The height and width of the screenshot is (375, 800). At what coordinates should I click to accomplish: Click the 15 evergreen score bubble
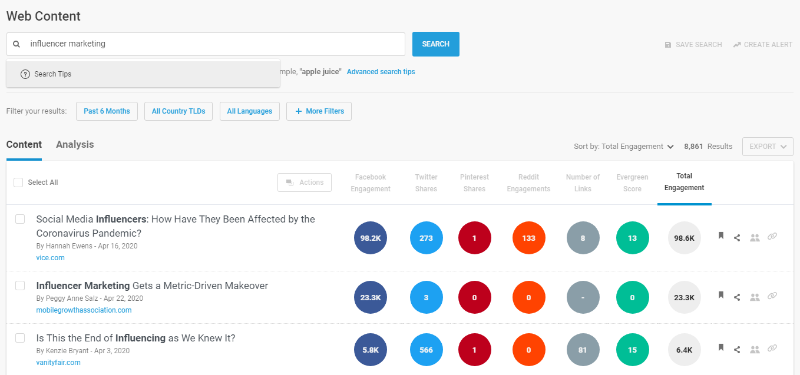coord(632,350)
